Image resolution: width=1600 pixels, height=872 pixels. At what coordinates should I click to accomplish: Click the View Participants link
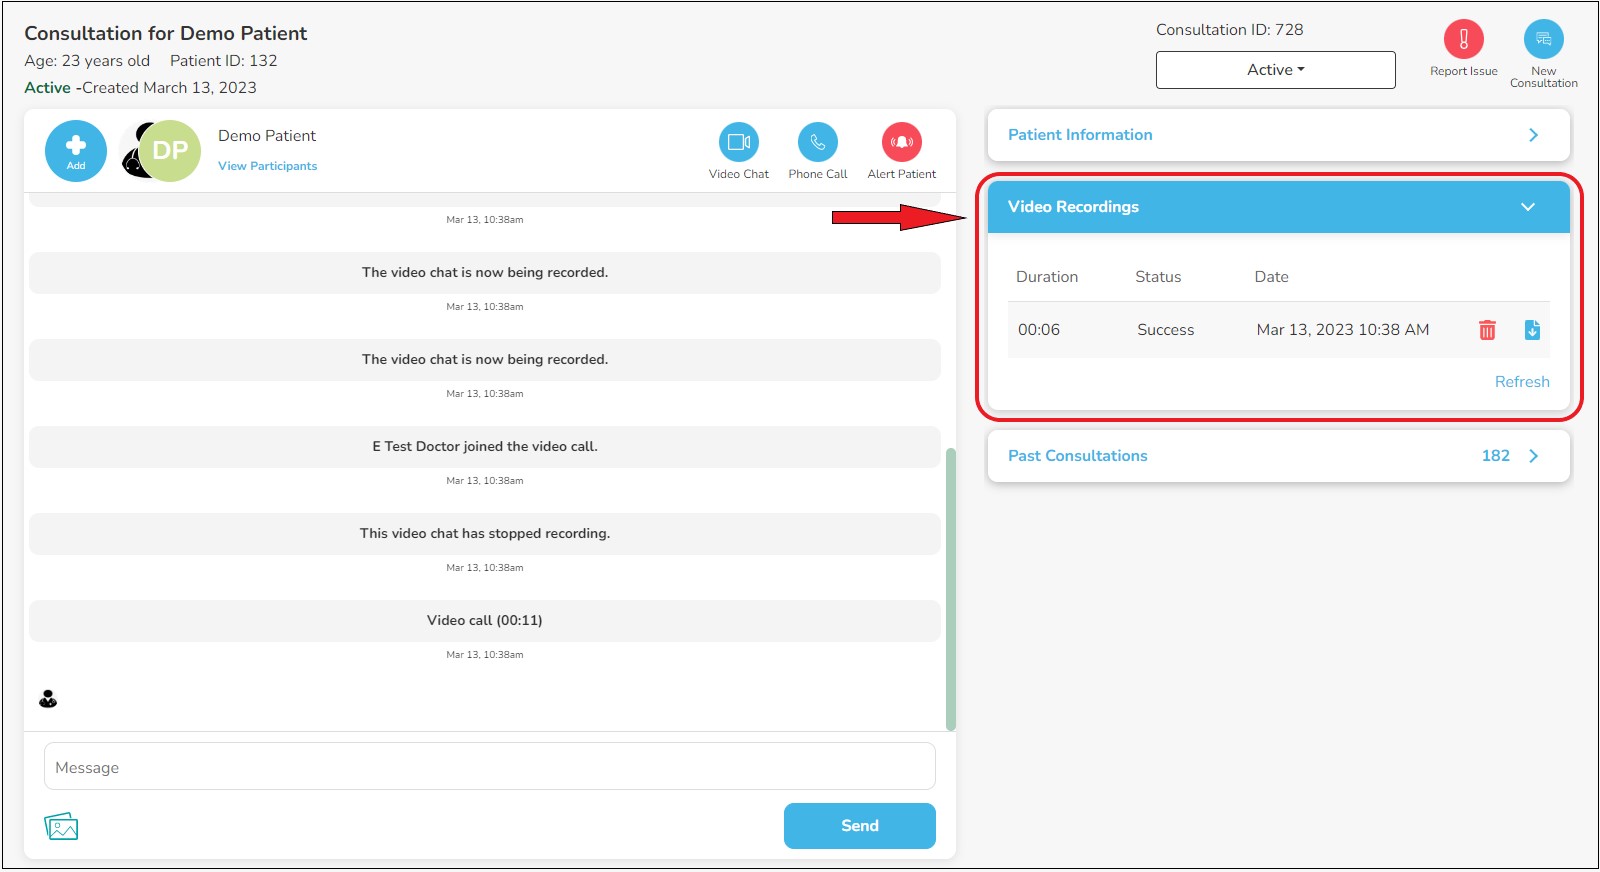coord(267,166)
